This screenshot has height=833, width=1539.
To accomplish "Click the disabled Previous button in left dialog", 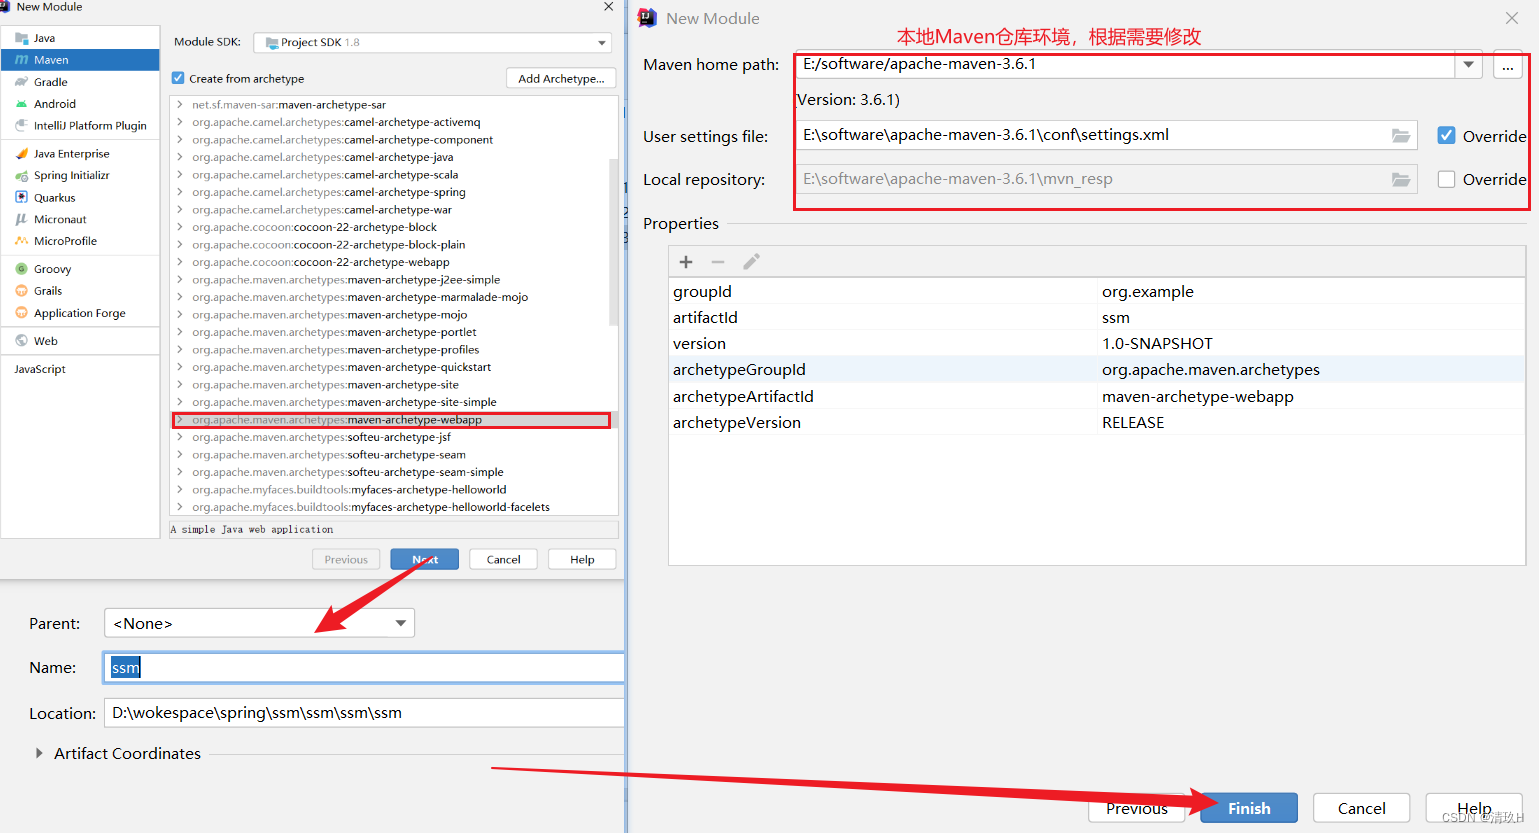I will 346,559.
